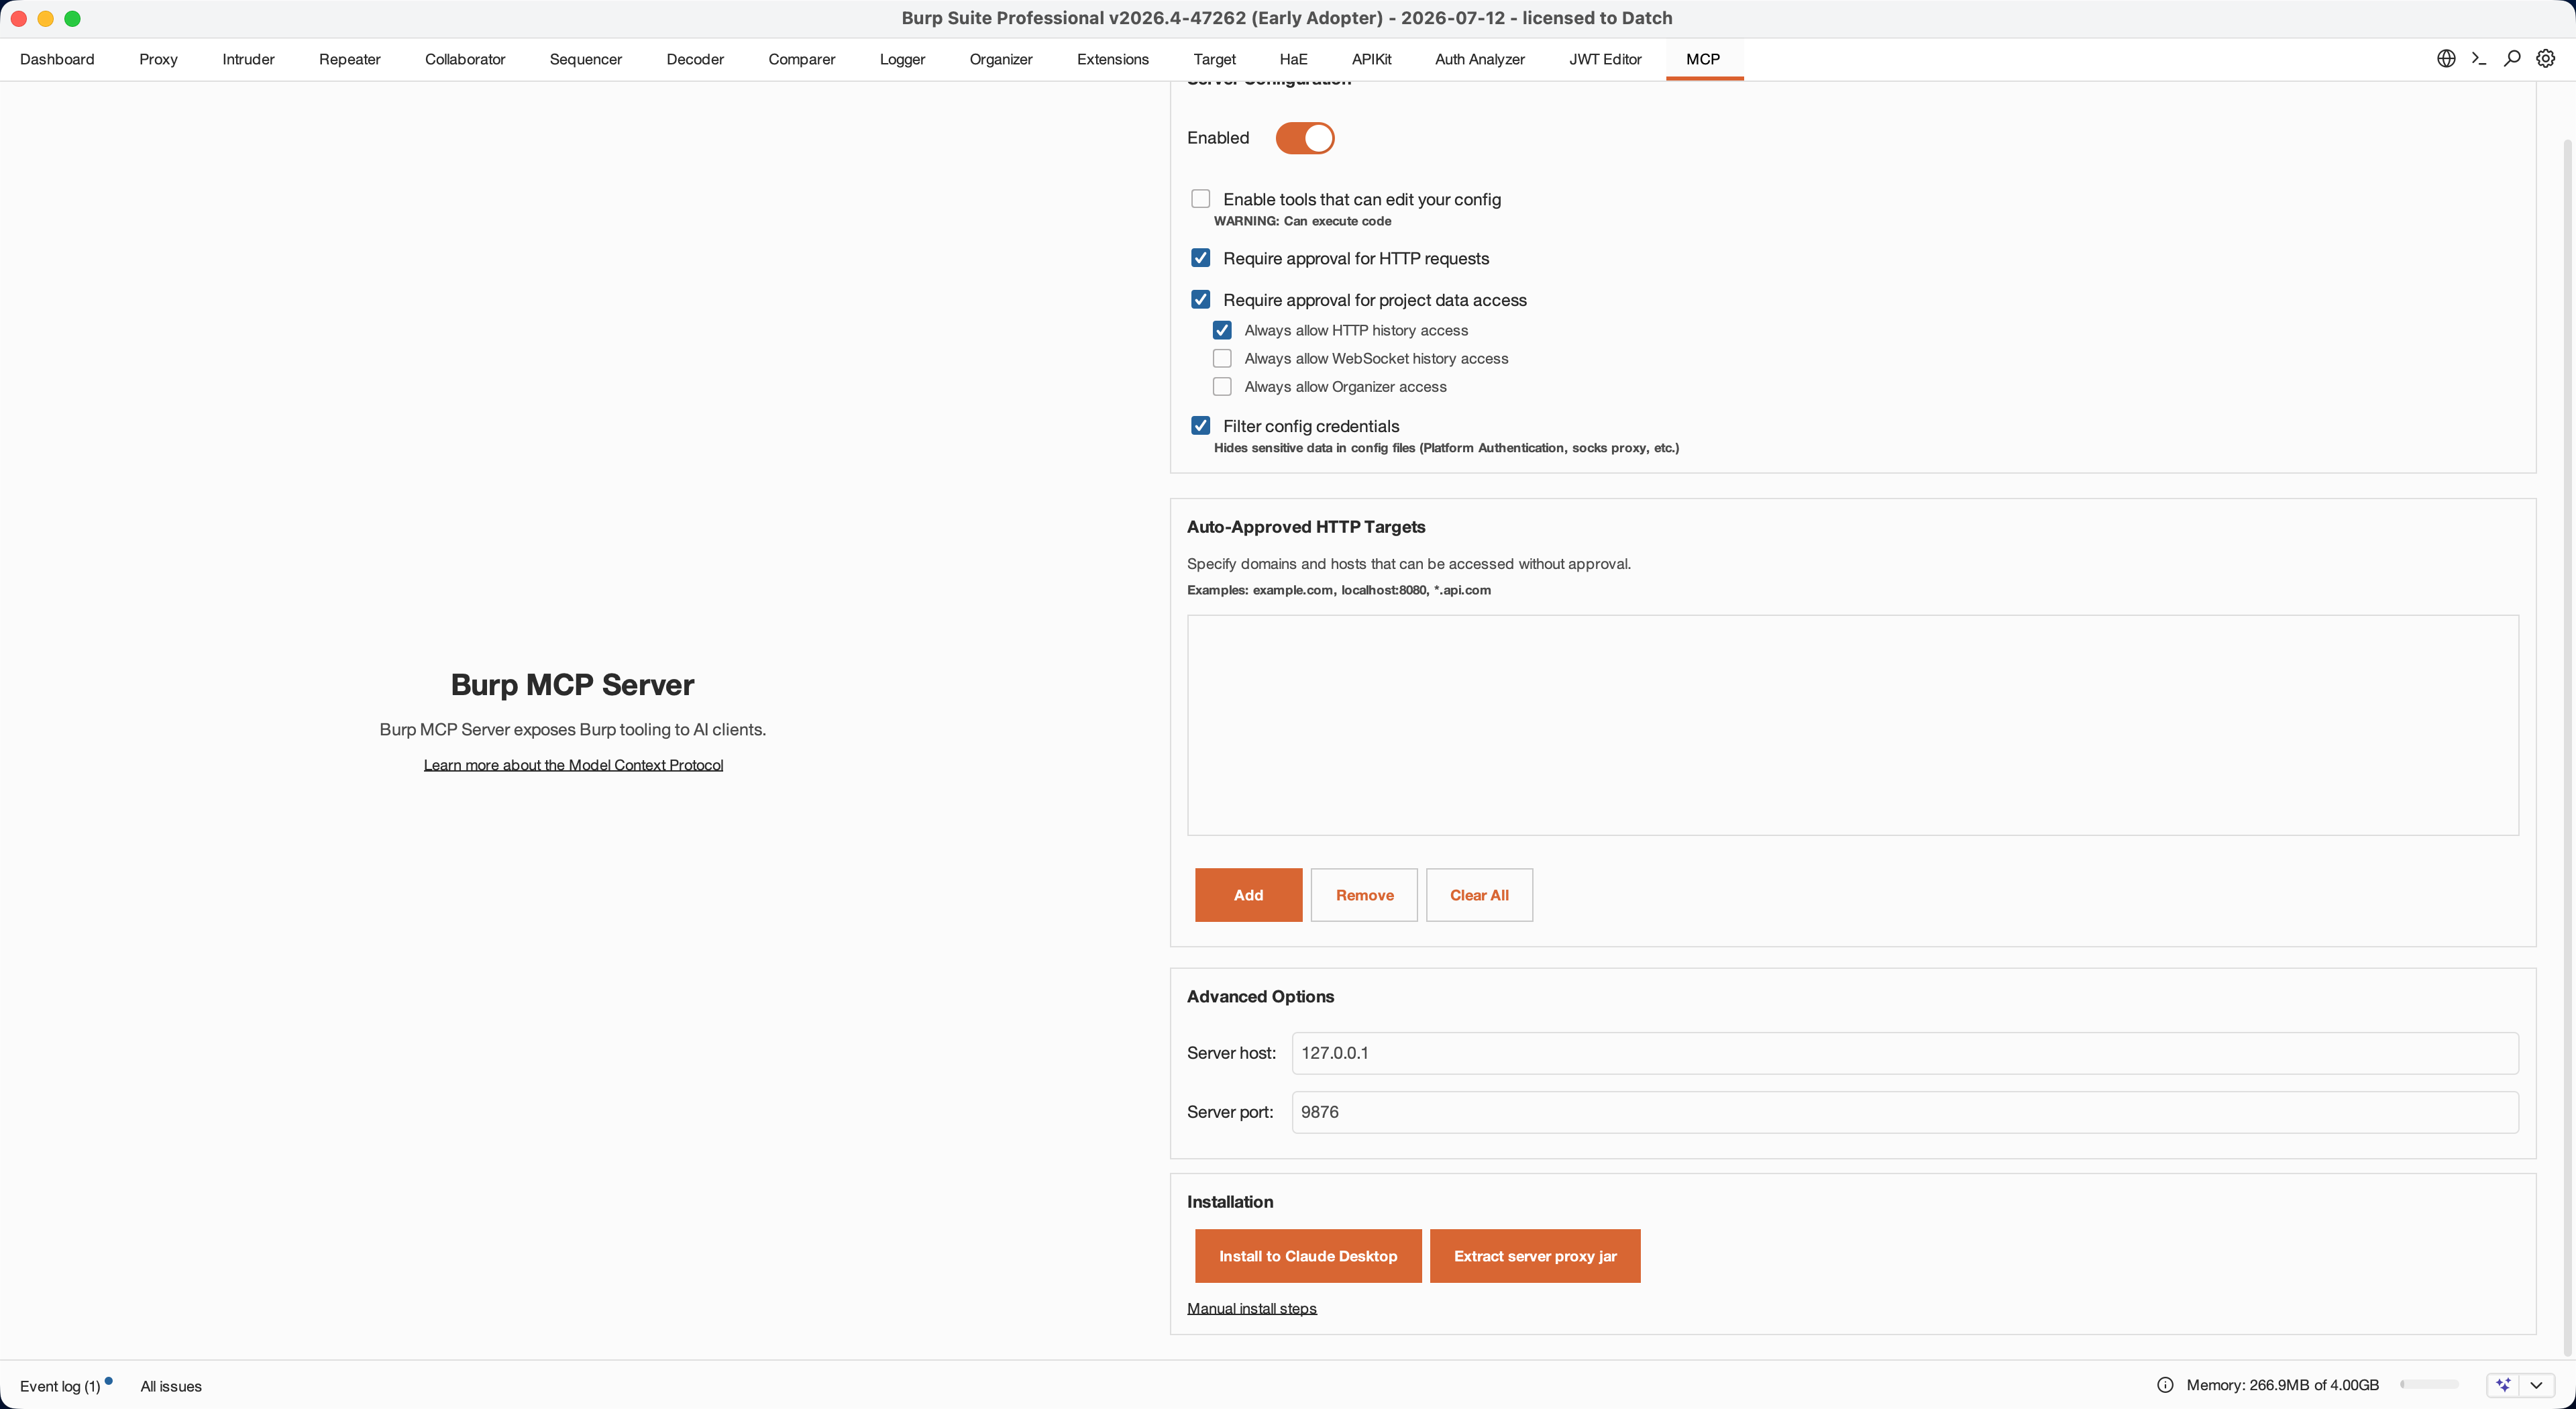
Task: Click the AI sparkle icon in status bar
Action: tap(2503, 1385)
